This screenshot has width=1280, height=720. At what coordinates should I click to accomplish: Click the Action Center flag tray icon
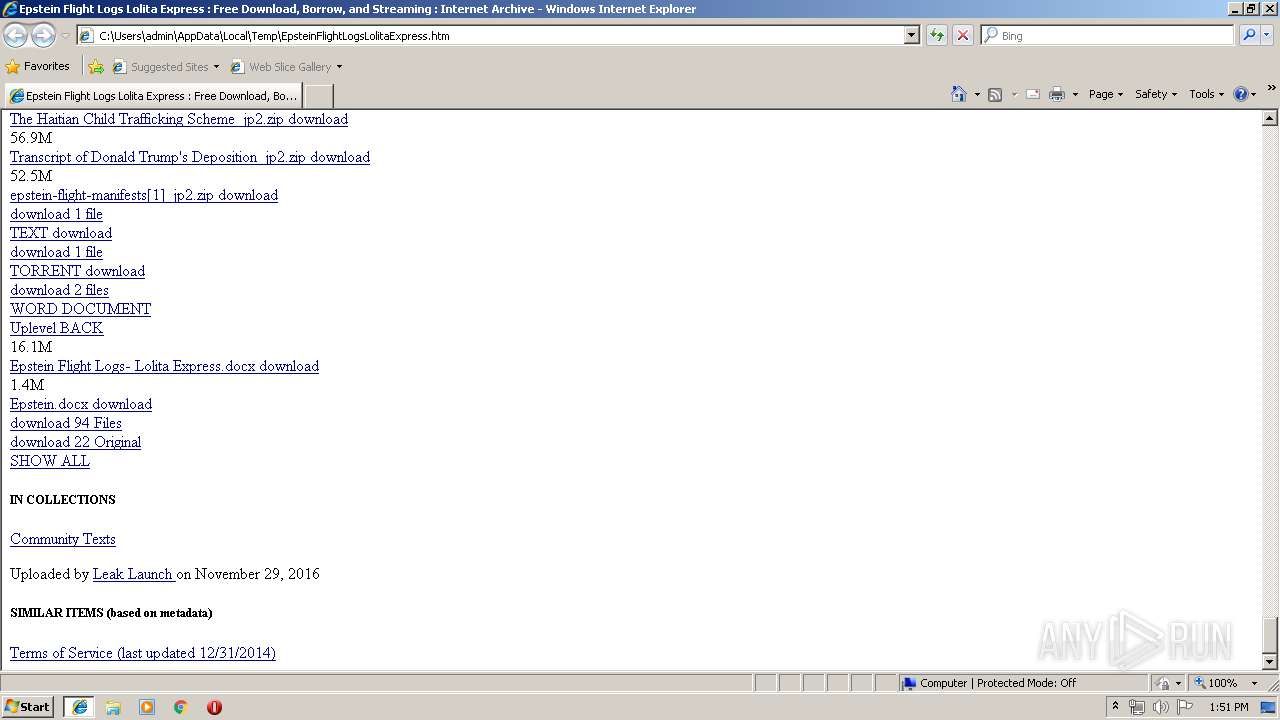[1185, 707]
